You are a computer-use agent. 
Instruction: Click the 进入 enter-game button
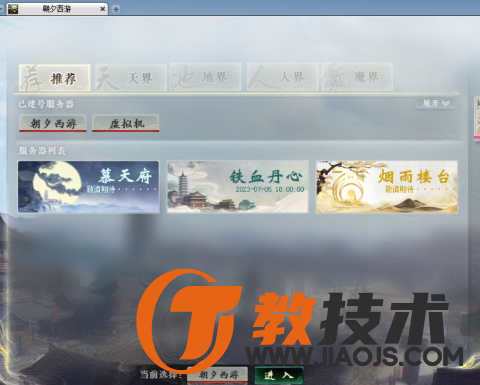click(279, 375)
